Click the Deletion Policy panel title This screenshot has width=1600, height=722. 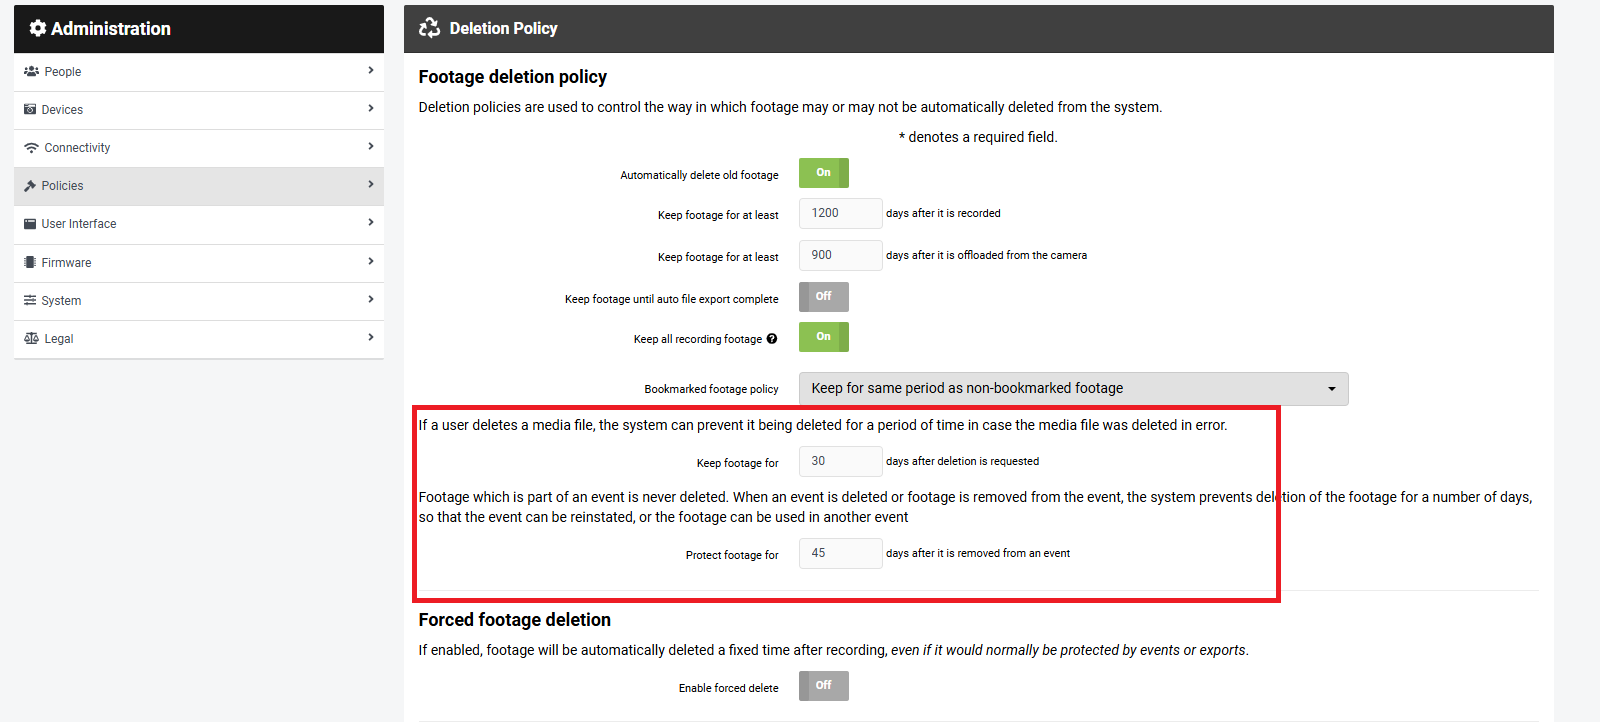(504, 28)
